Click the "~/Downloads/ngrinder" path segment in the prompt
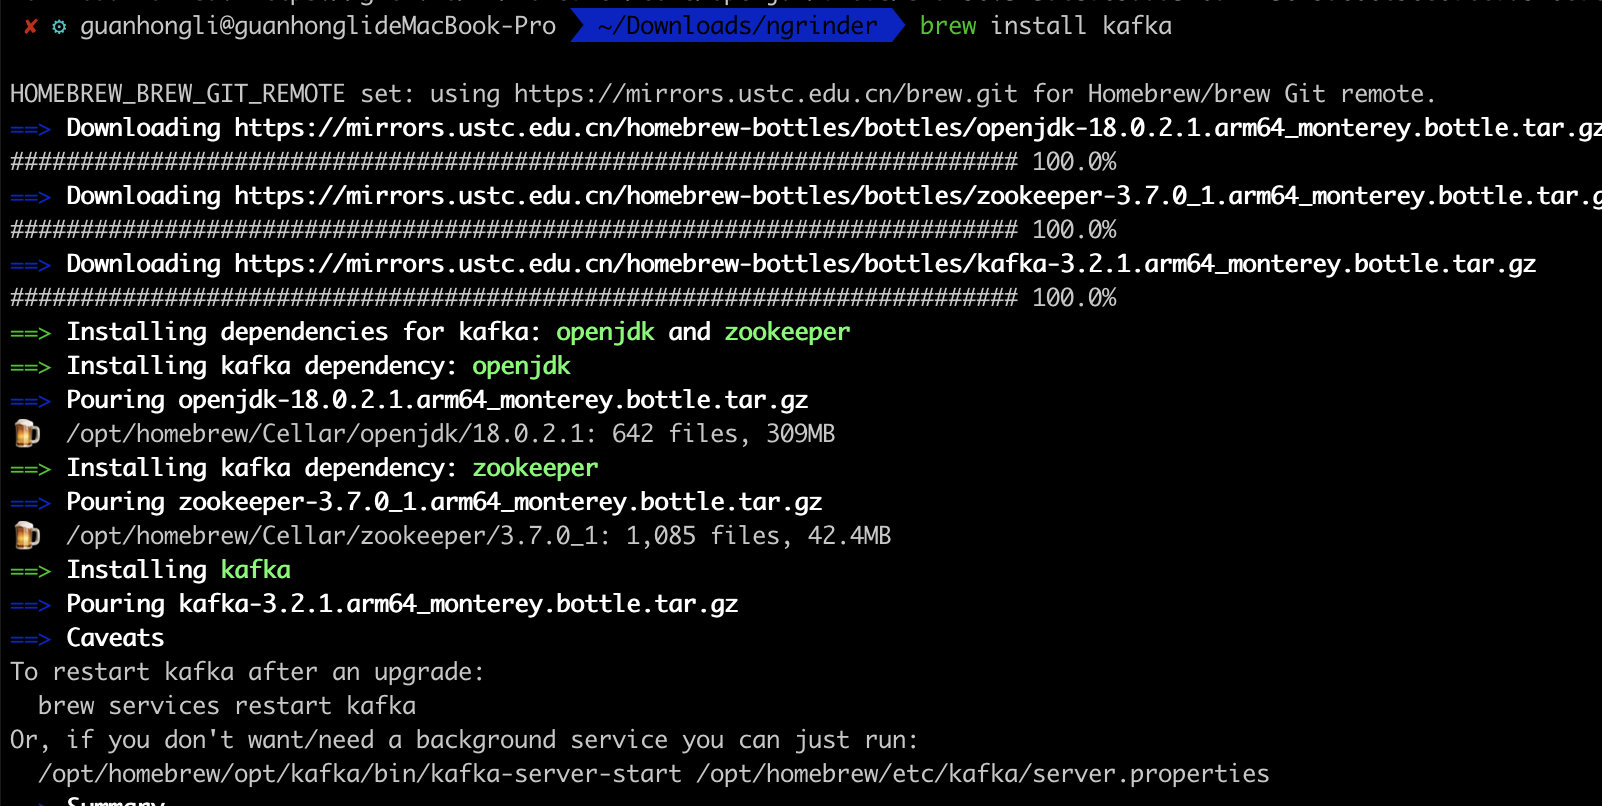 point(737,26)
